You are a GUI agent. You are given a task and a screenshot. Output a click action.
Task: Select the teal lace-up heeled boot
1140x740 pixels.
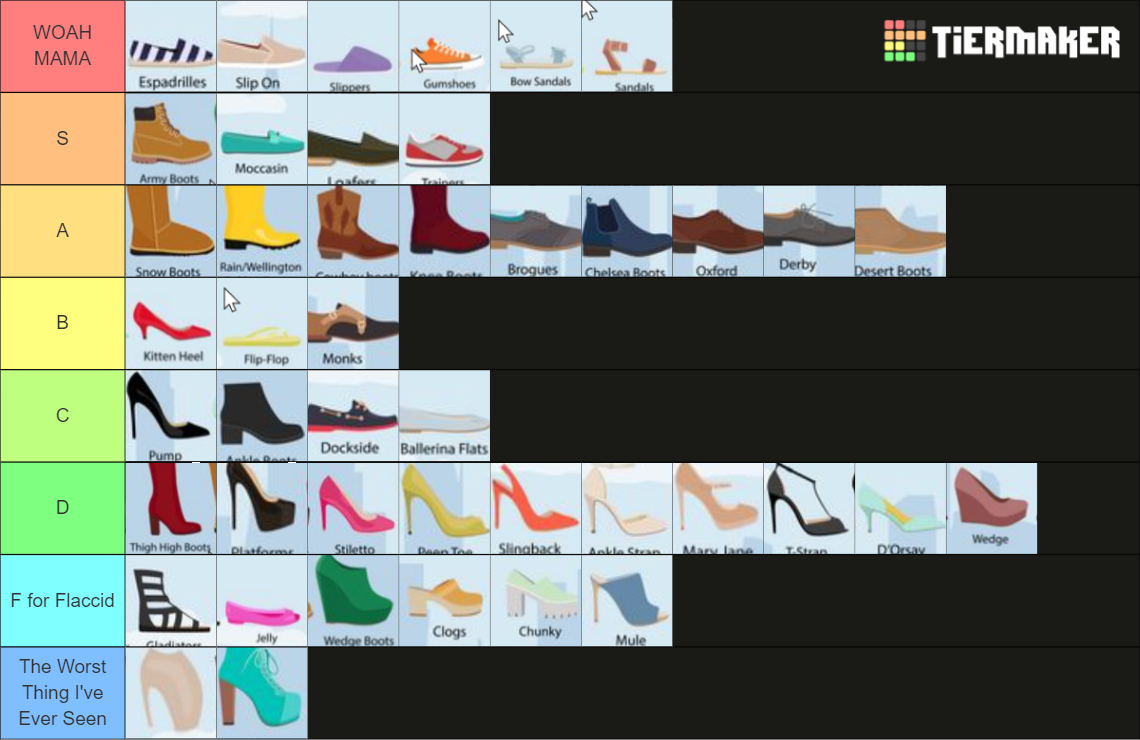tap(261, 692)
